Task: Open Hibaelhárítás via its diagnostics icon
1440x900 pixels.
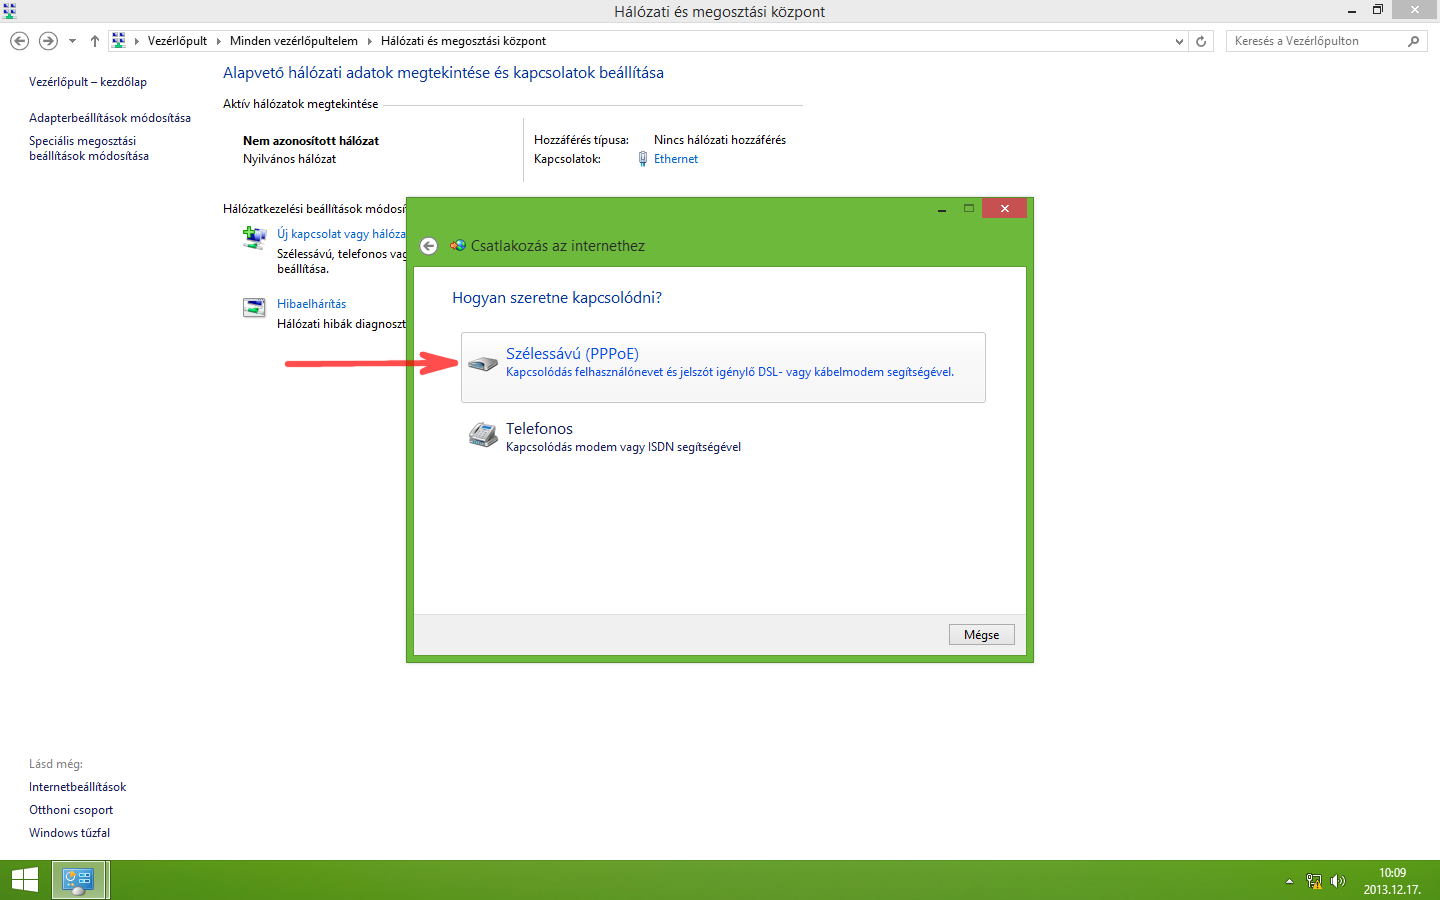Action: [253, 307]
